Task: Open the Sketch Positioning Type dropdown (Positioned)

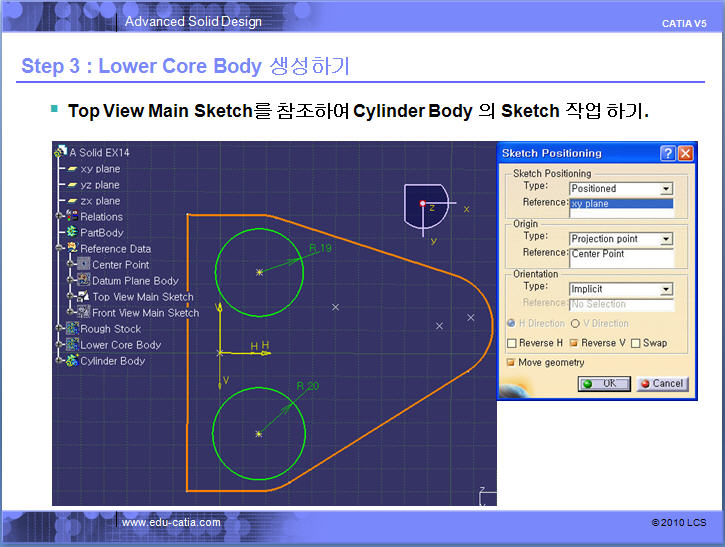Action: coord(666,189)
